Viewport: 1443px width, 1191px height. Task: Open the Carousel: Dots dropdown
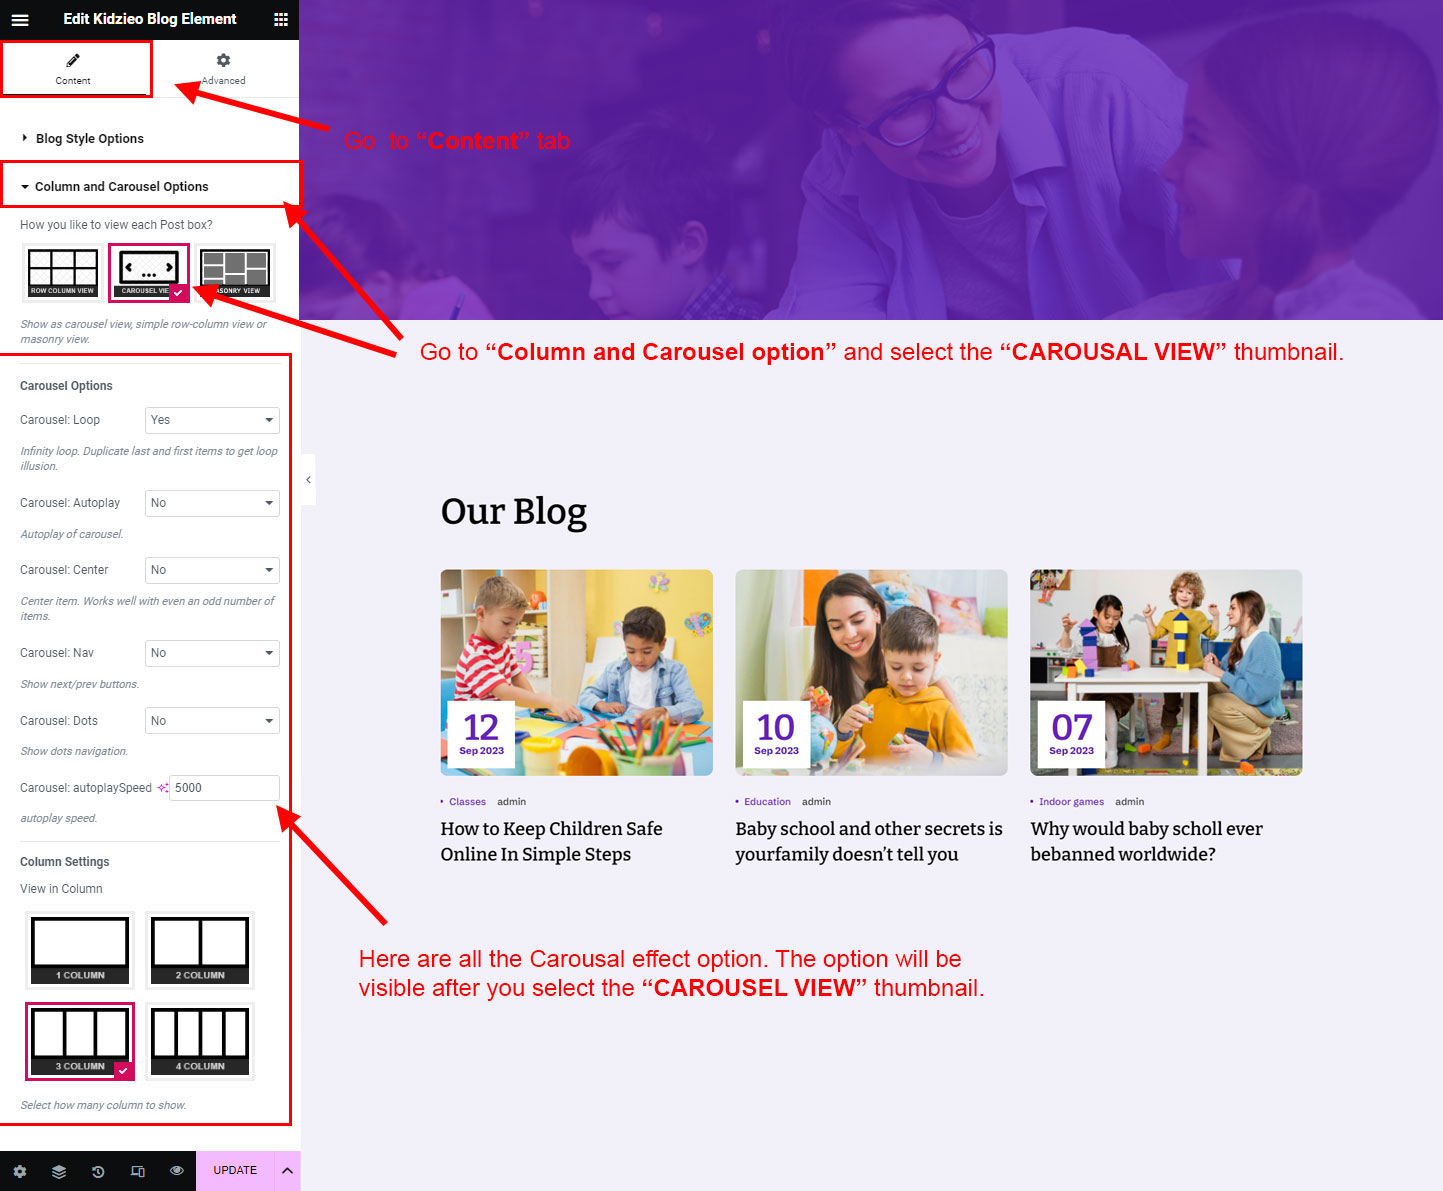(212, 721)
